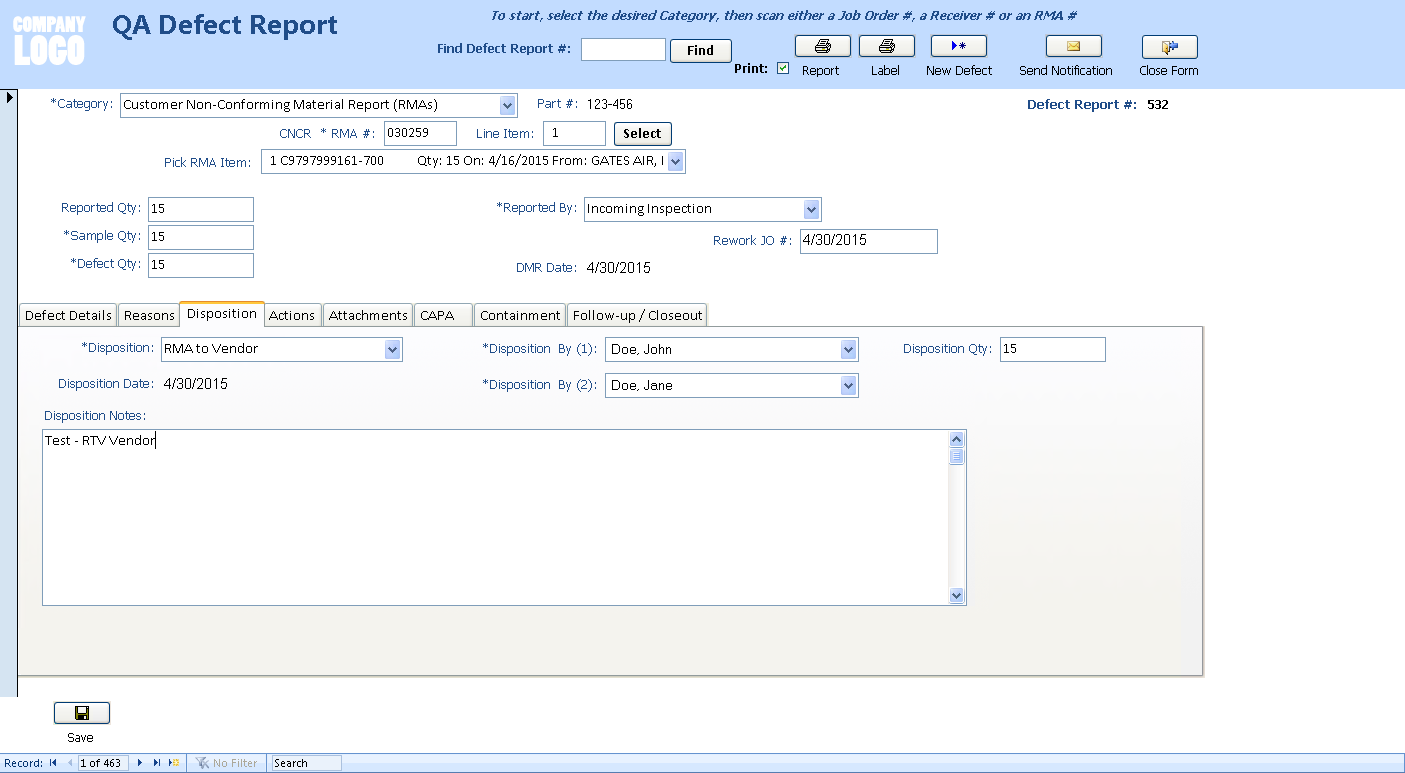Click the Disposition Date value 4/30/2015
Viewport: 1405px width, 773px height.
196,384
